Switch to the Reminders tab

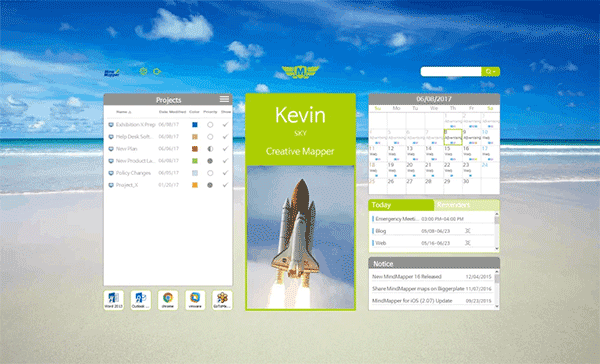coord(466,205)
